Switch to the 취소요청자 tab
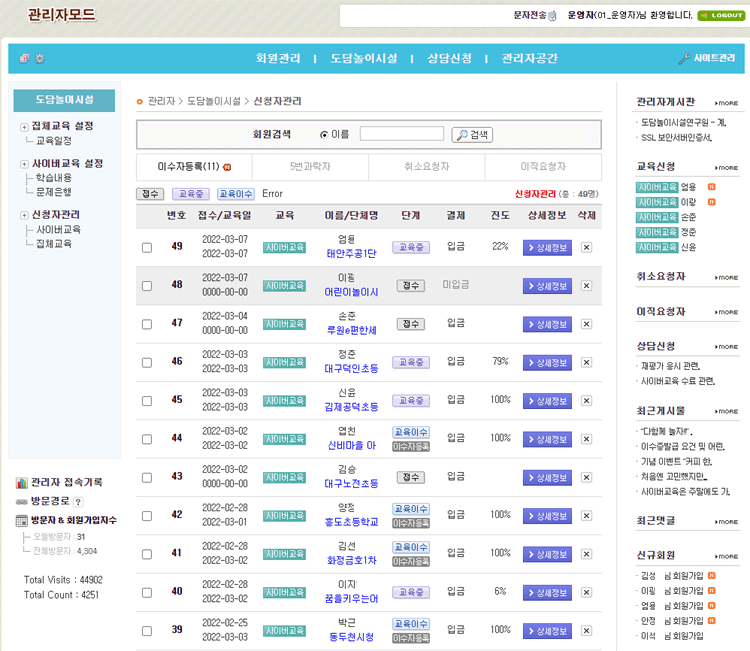 coord(427,166)
